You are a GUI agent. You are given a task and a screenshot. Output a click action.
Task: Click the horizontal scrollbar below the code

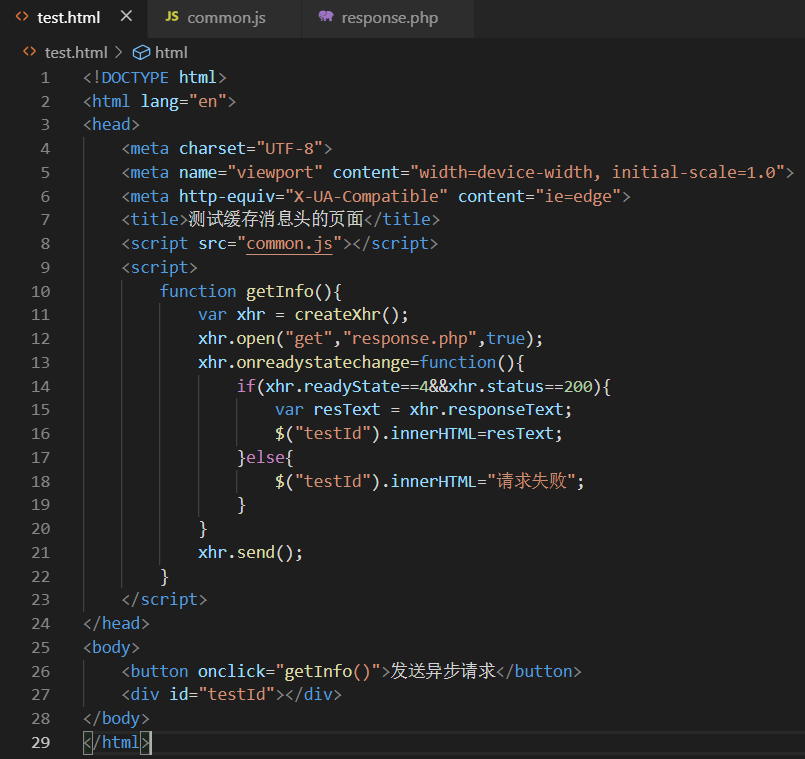coord(440,755)
